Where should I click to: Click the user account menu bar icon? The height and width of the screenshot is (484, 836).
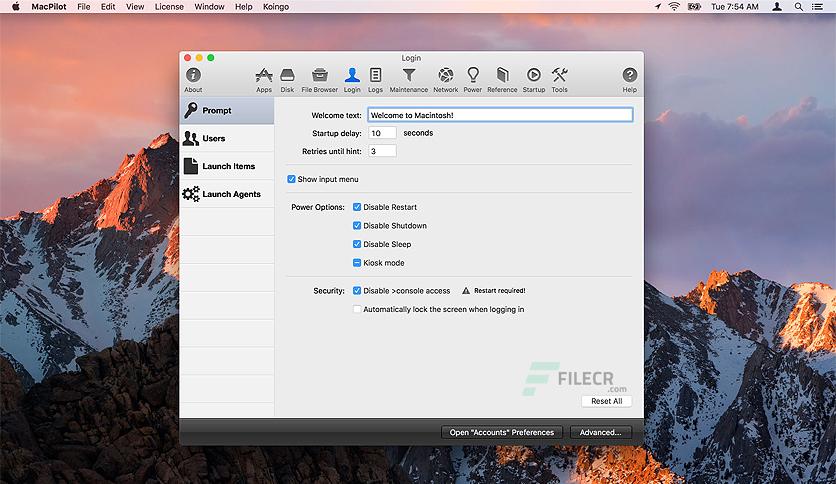click(777, 6)
